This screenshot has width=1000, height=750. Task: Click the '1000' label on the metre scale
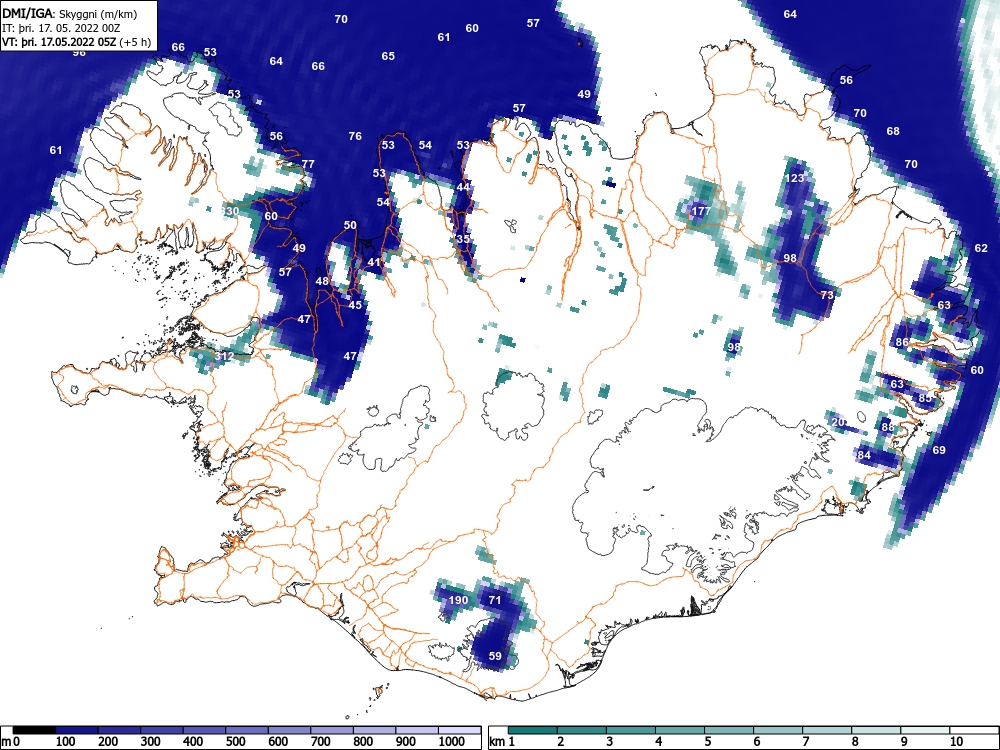click(x=452, y=742)
